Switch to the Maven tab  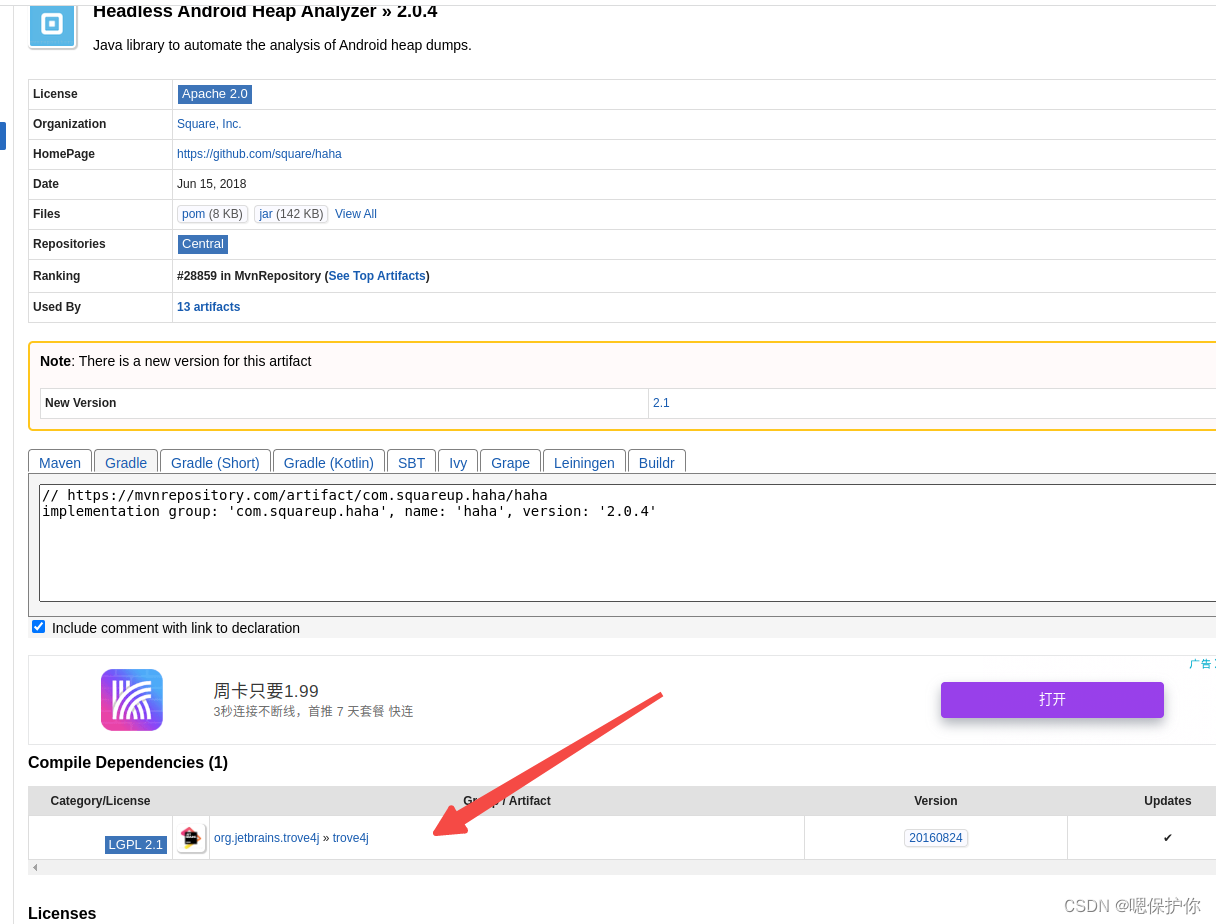pos(59,462)
